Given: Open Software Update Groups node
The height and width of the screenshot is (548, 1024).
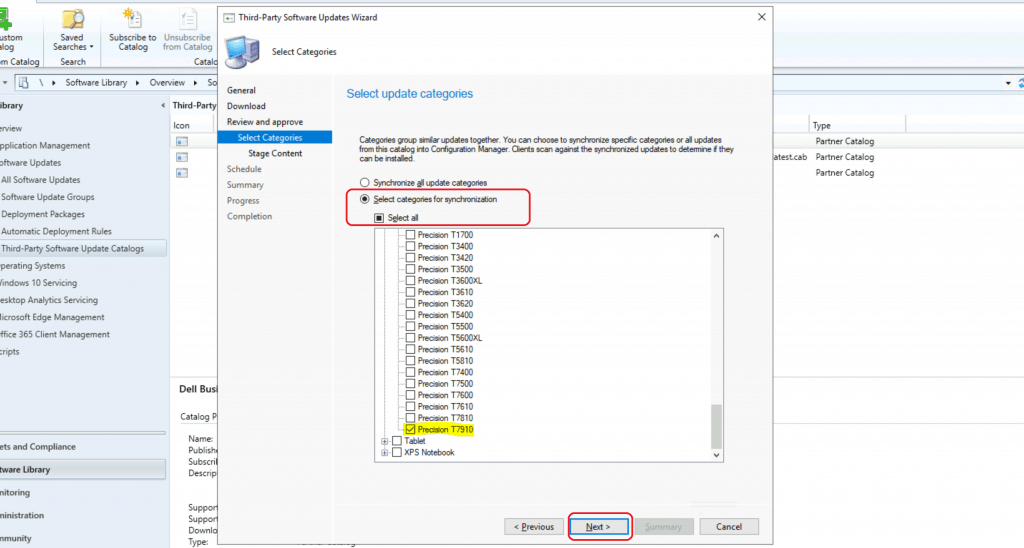Looking at the screenshot, I should tap(48, 197).
